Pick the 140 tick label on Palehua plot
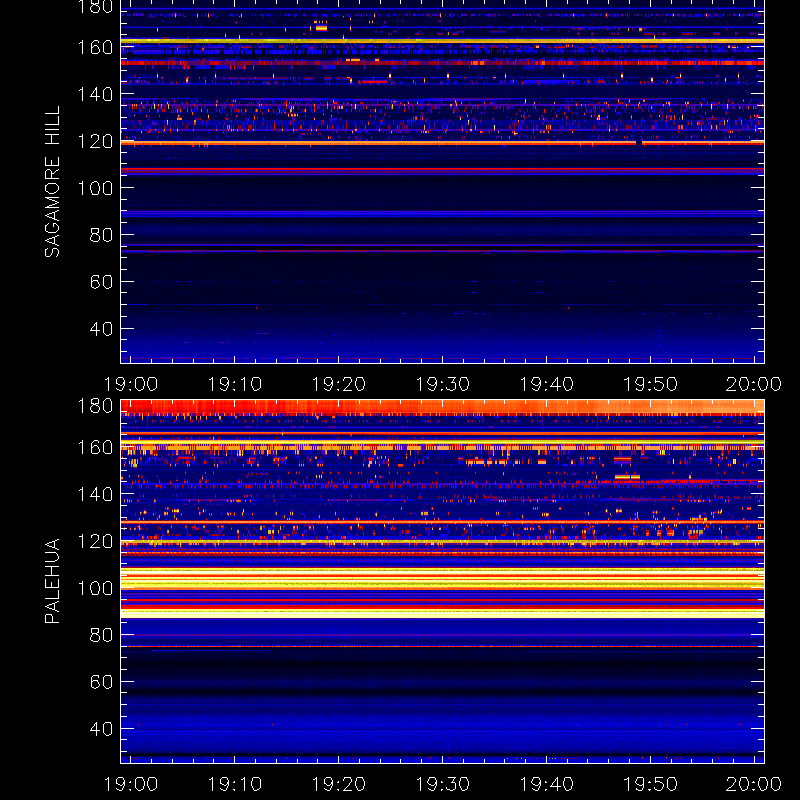Screen dimensions: 800x800 (95, 494)
